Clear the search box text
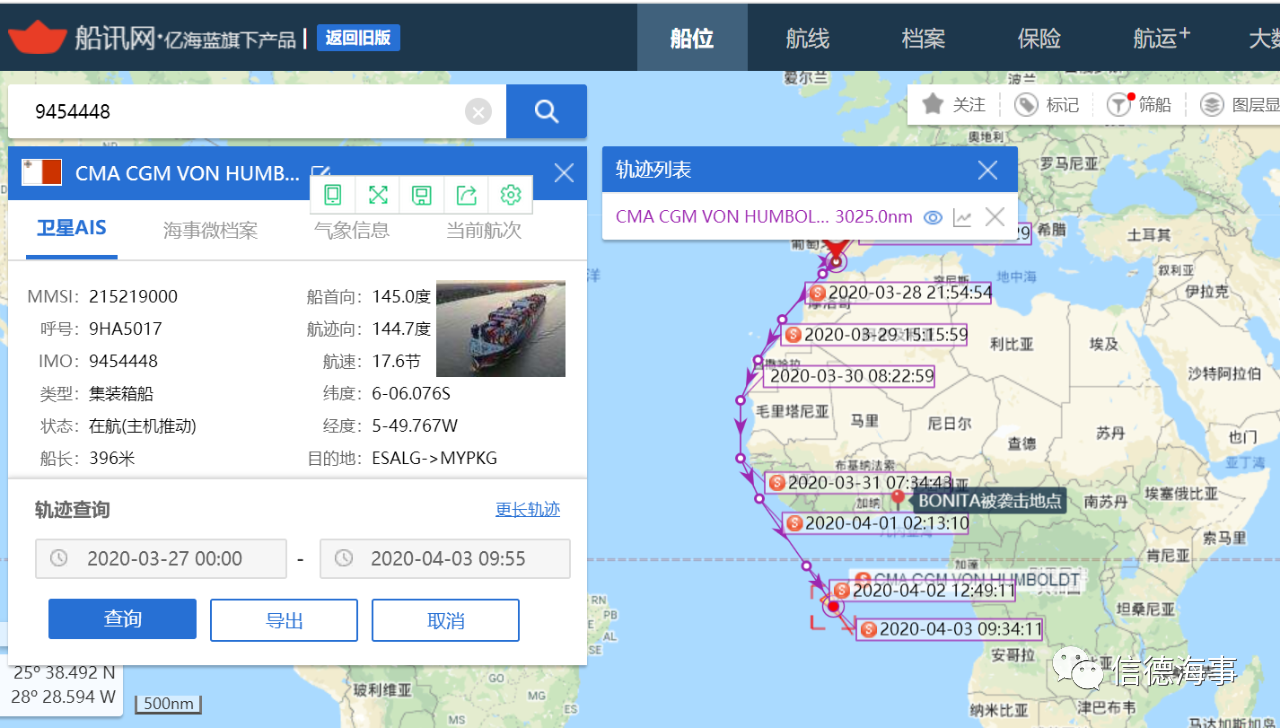 click(x=479, y=112)
